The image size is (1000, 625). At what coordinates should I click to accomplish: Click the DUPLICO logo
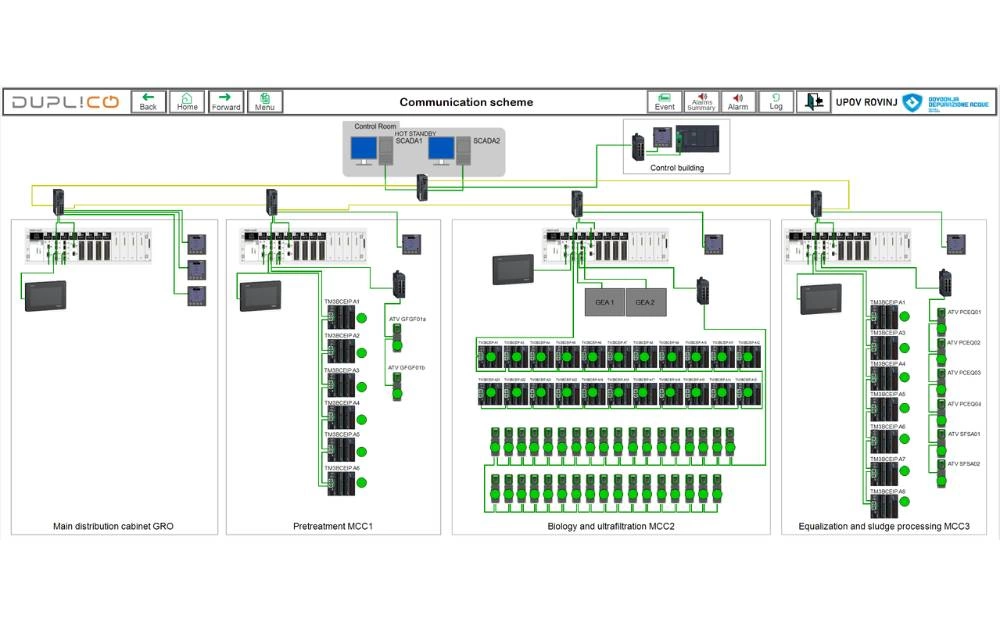(66, 102)
